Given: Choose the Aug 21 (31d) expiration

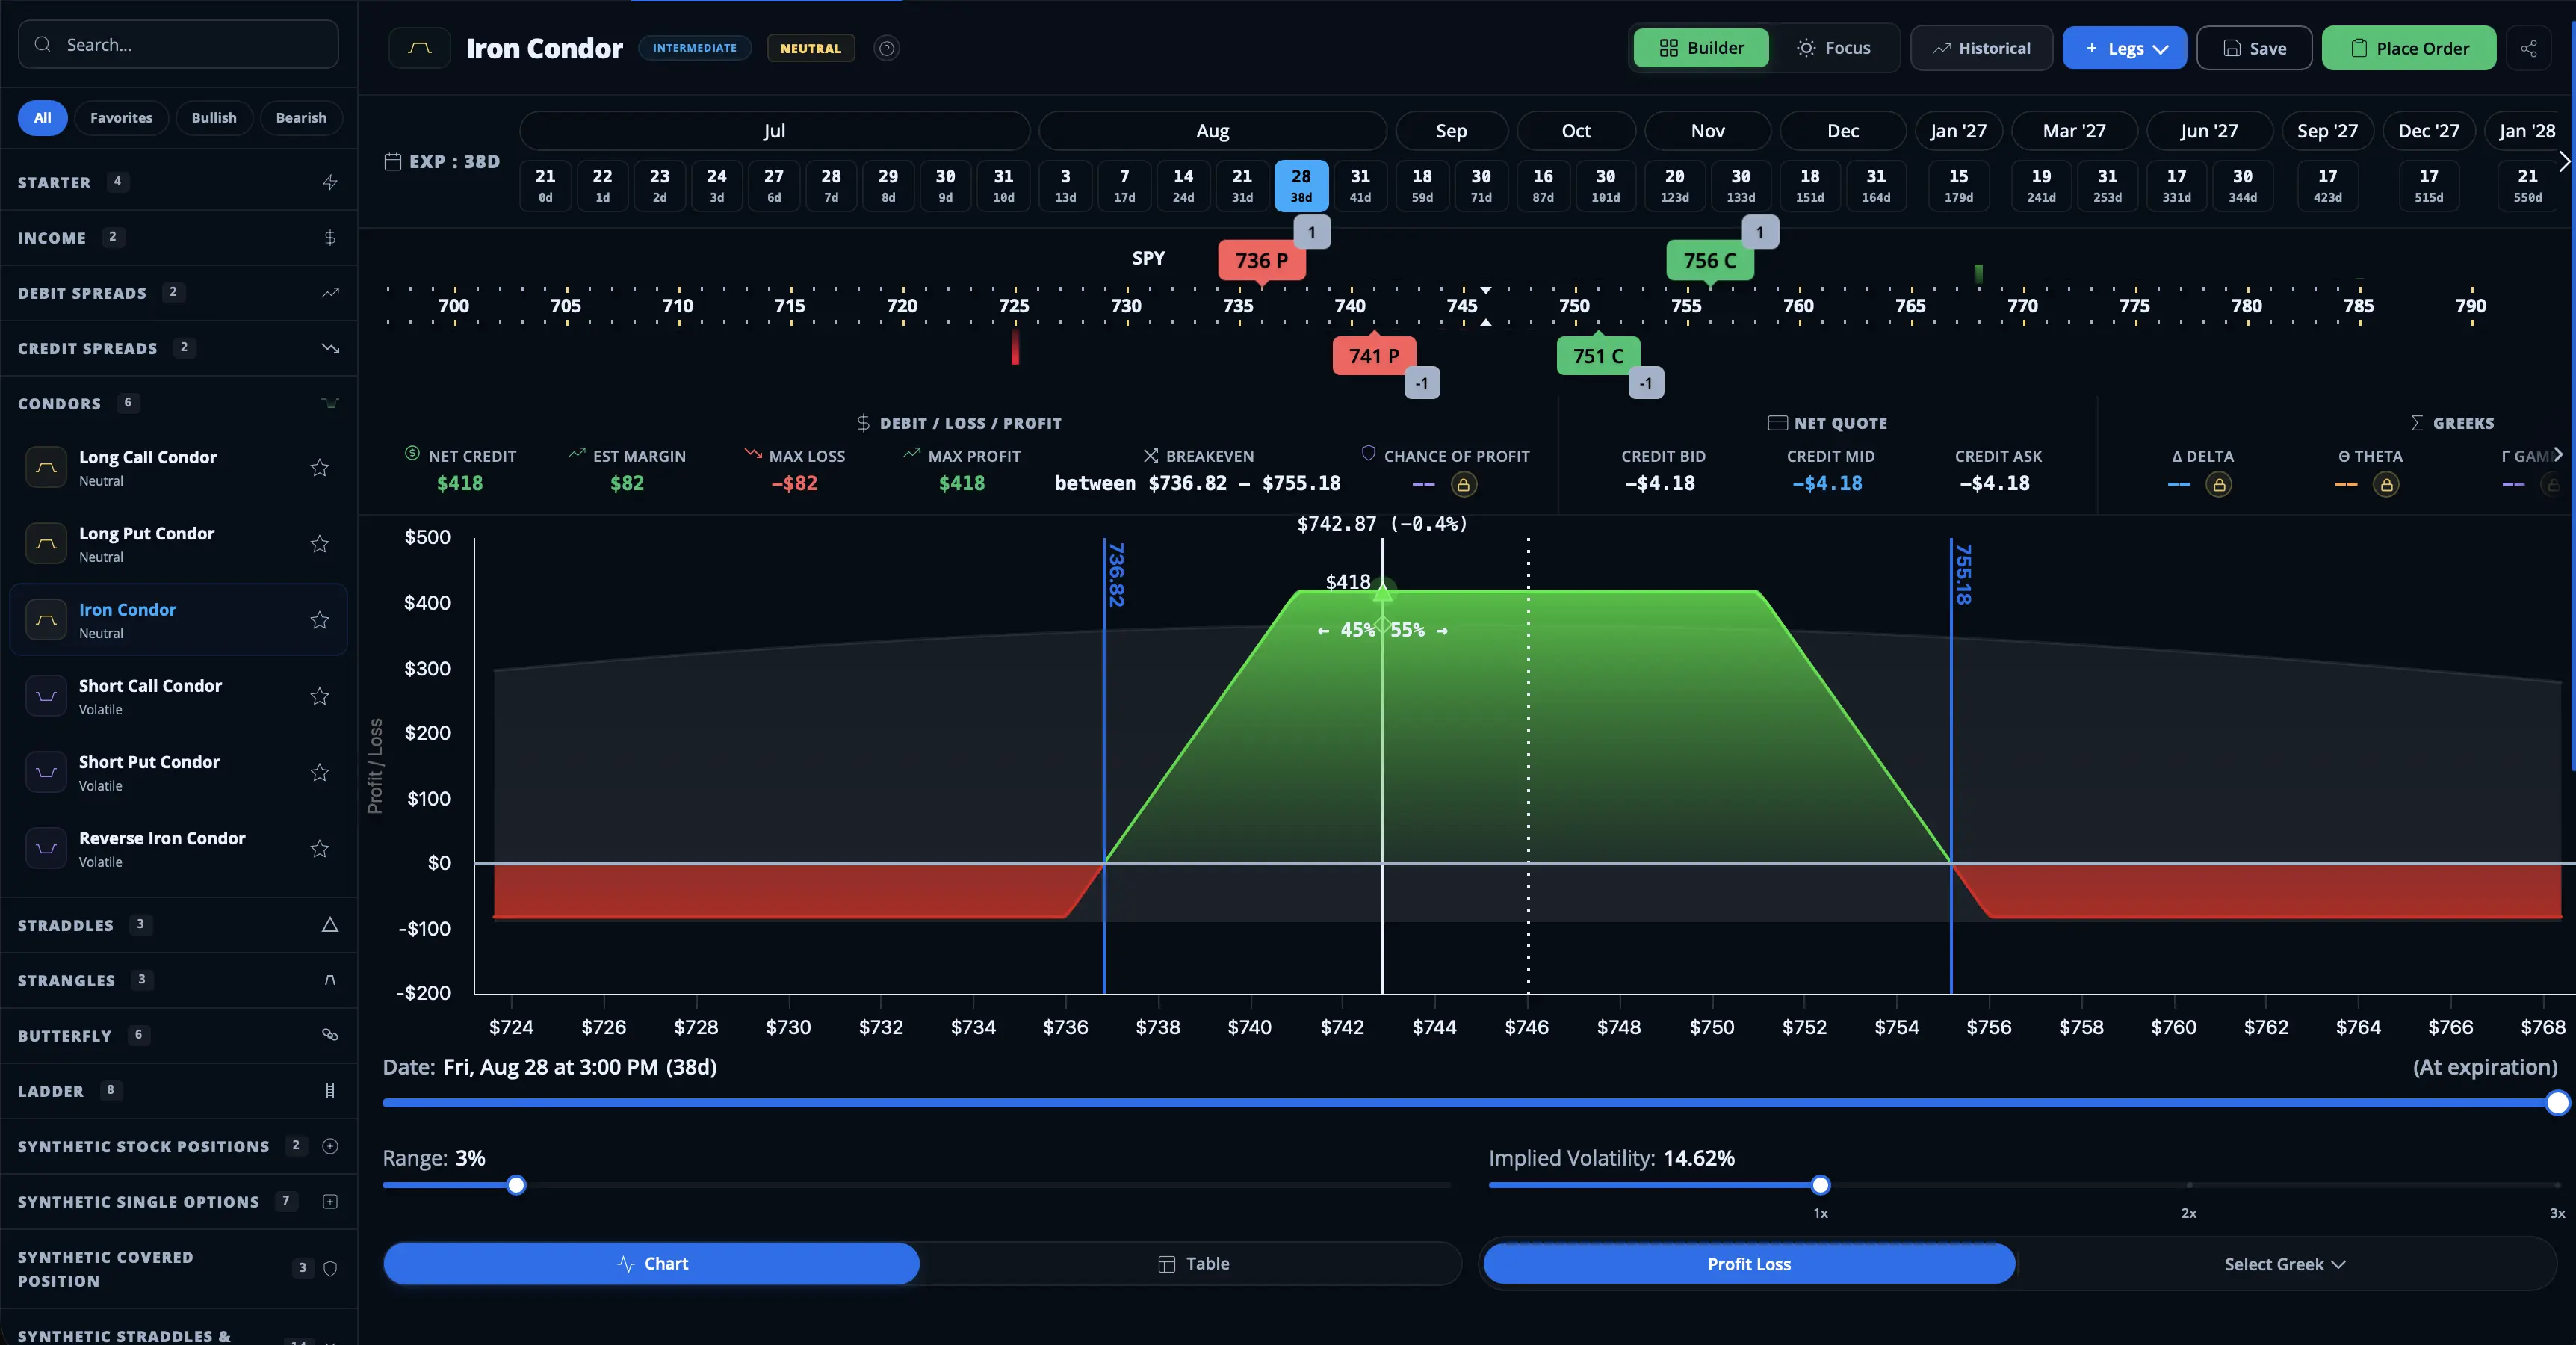Looking at the screenshot, I should (x=1242, y=185).
